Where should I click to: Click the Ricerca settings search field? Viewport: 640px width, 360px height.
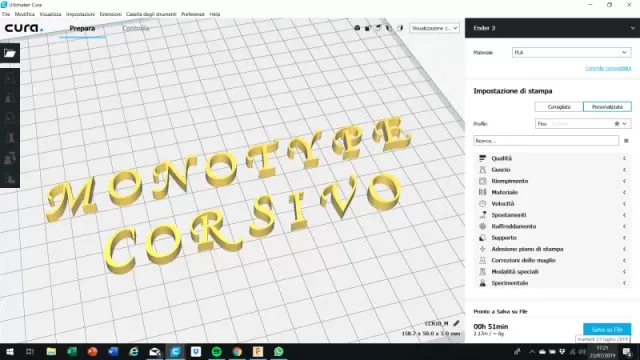click(546, 141)
